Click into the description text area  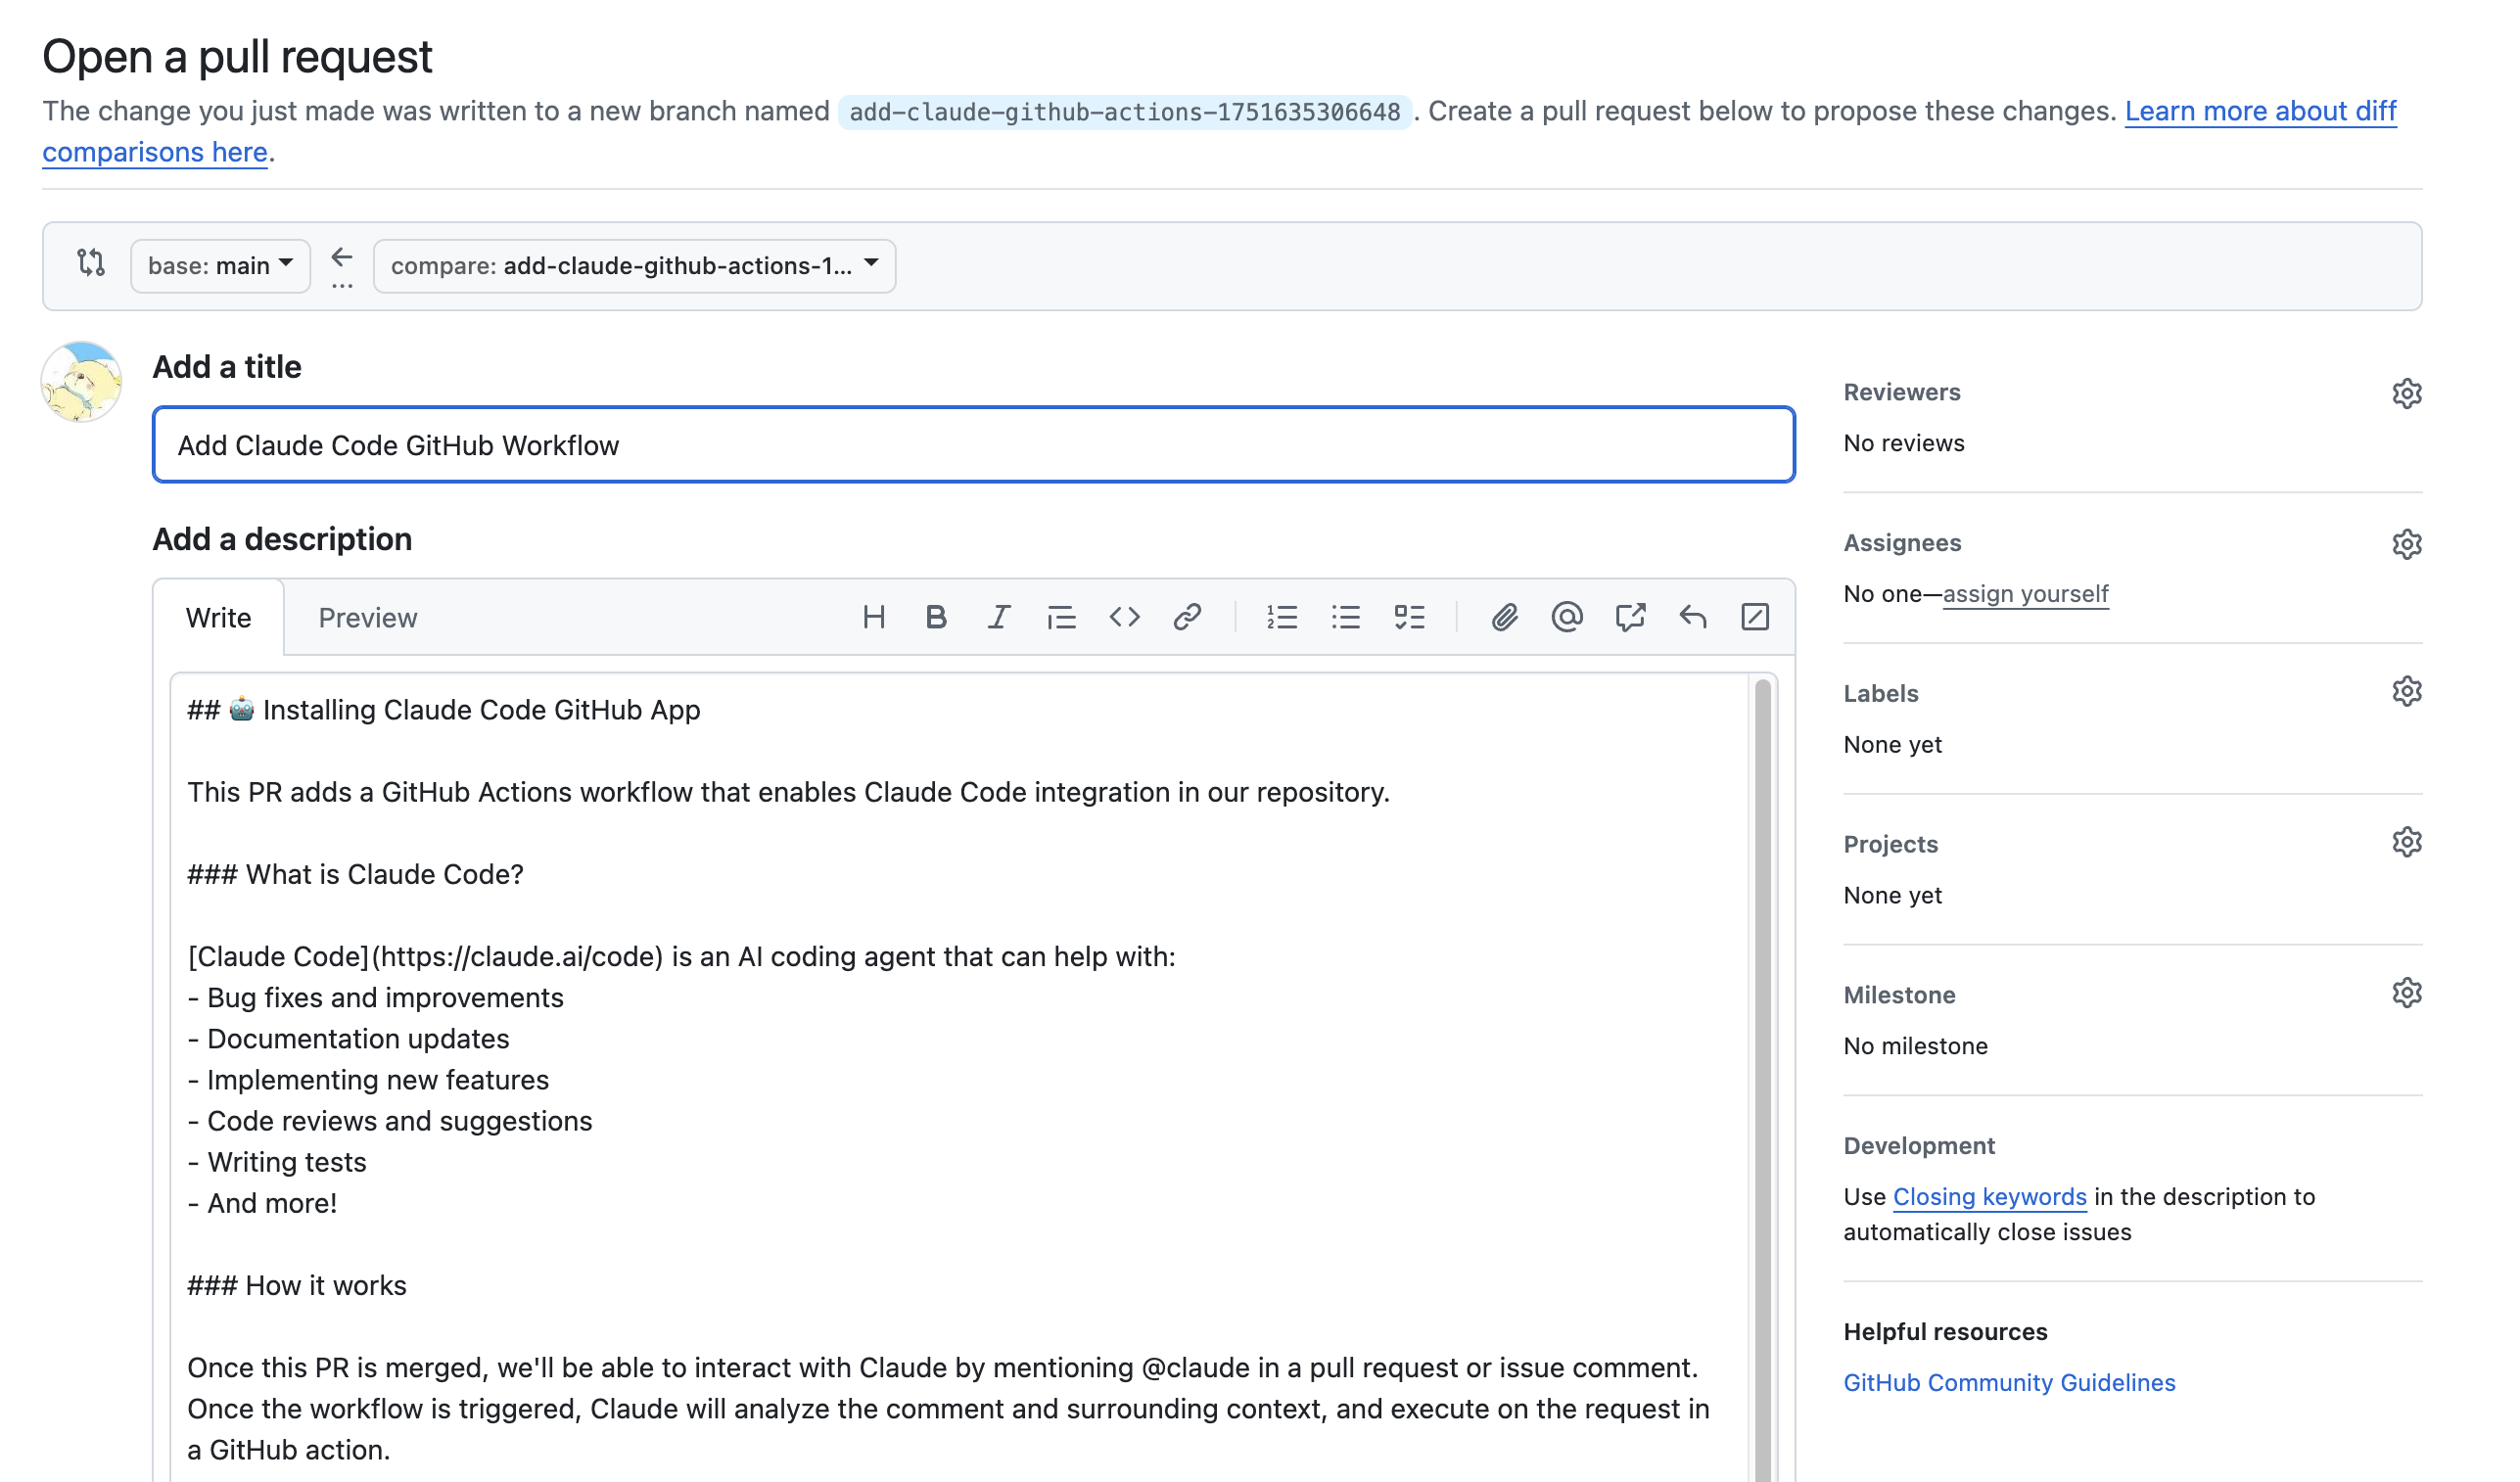(960, 1078)
